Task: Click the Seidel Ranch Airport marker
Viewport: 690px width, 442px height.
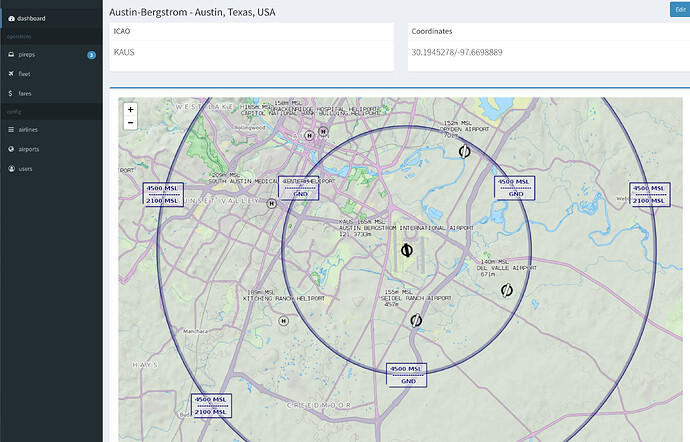Action: 416,320
